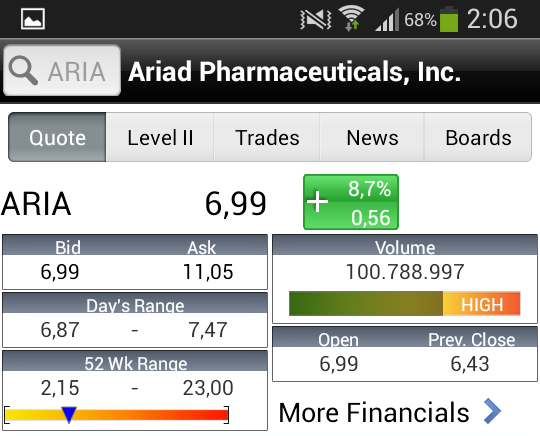The width and height of the screenshot is (540, 436).
Task: Tap the green 8,7% change button
Action: 351,202
